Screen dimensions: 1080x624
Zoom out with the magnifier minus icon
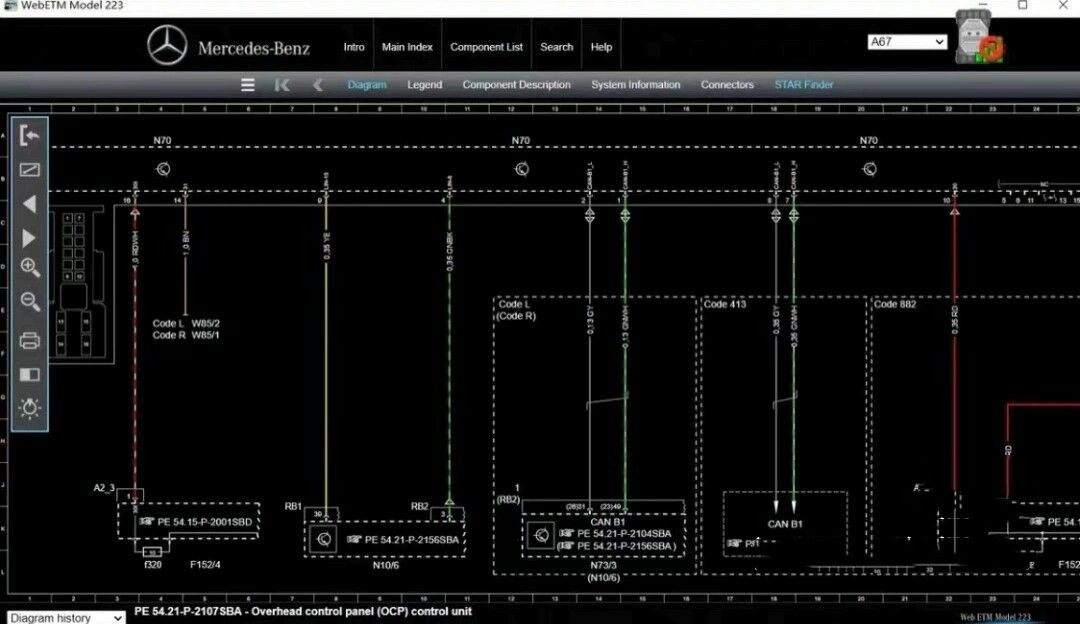[30, 301]
